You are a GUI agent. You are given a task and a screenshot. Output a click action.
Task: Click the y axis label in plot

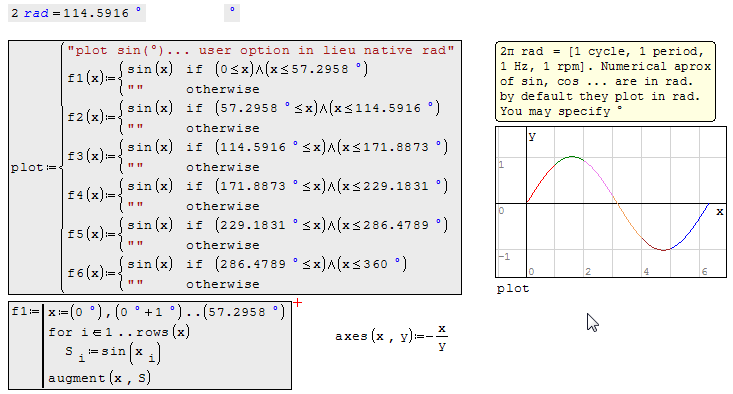click(x=532, y=136)
